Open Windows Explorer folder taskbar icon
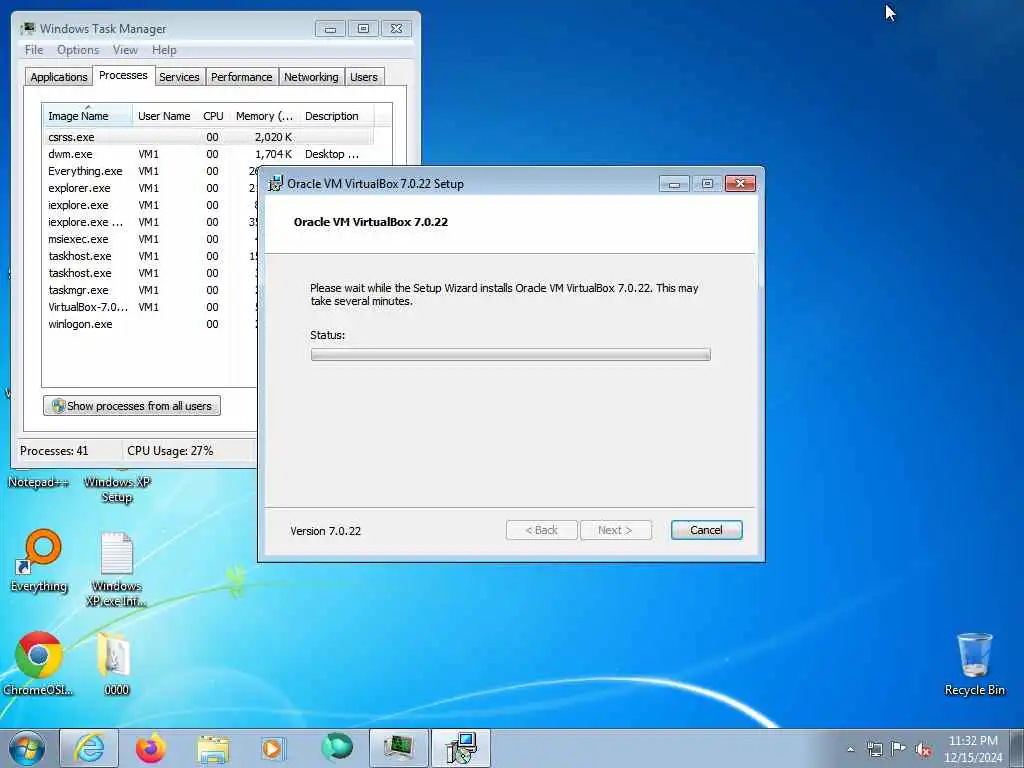Image resolution: width=1024 pixels, height=768 pixels. [213, 748]
